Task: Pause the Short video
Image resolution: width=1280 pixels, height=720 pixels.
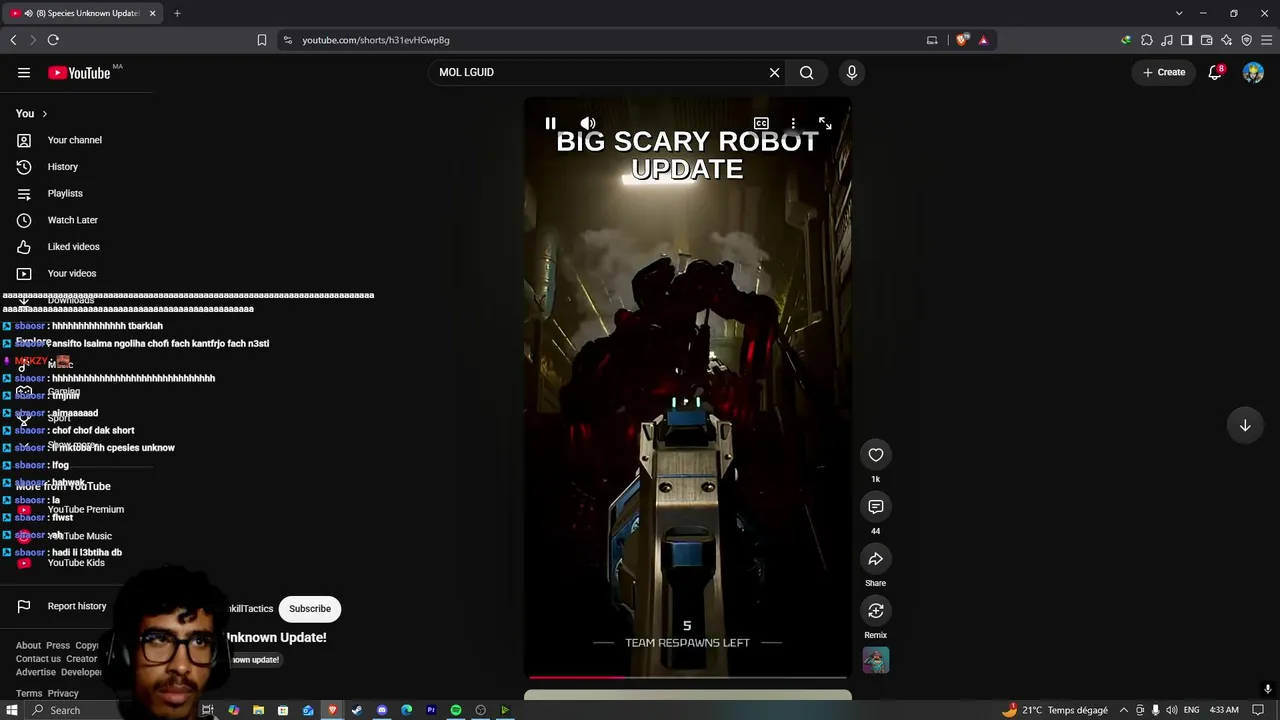Action: 550,123
